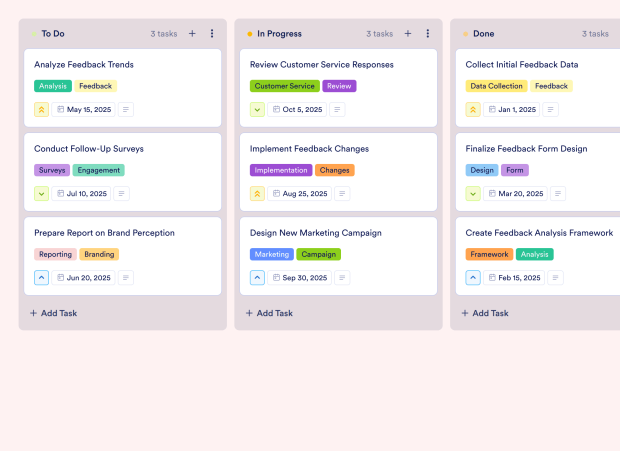The width and height of the screenshot is (620, 451).
Task: Open Jul 10, 2025 due date picker
Action: [x=81, y=194]
